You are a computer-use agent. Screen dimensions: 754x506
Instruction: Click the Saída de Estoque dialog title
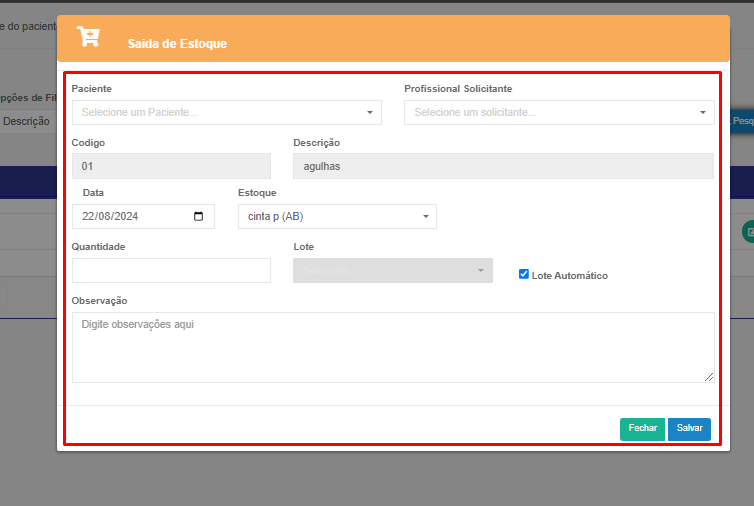pos(177,44)
